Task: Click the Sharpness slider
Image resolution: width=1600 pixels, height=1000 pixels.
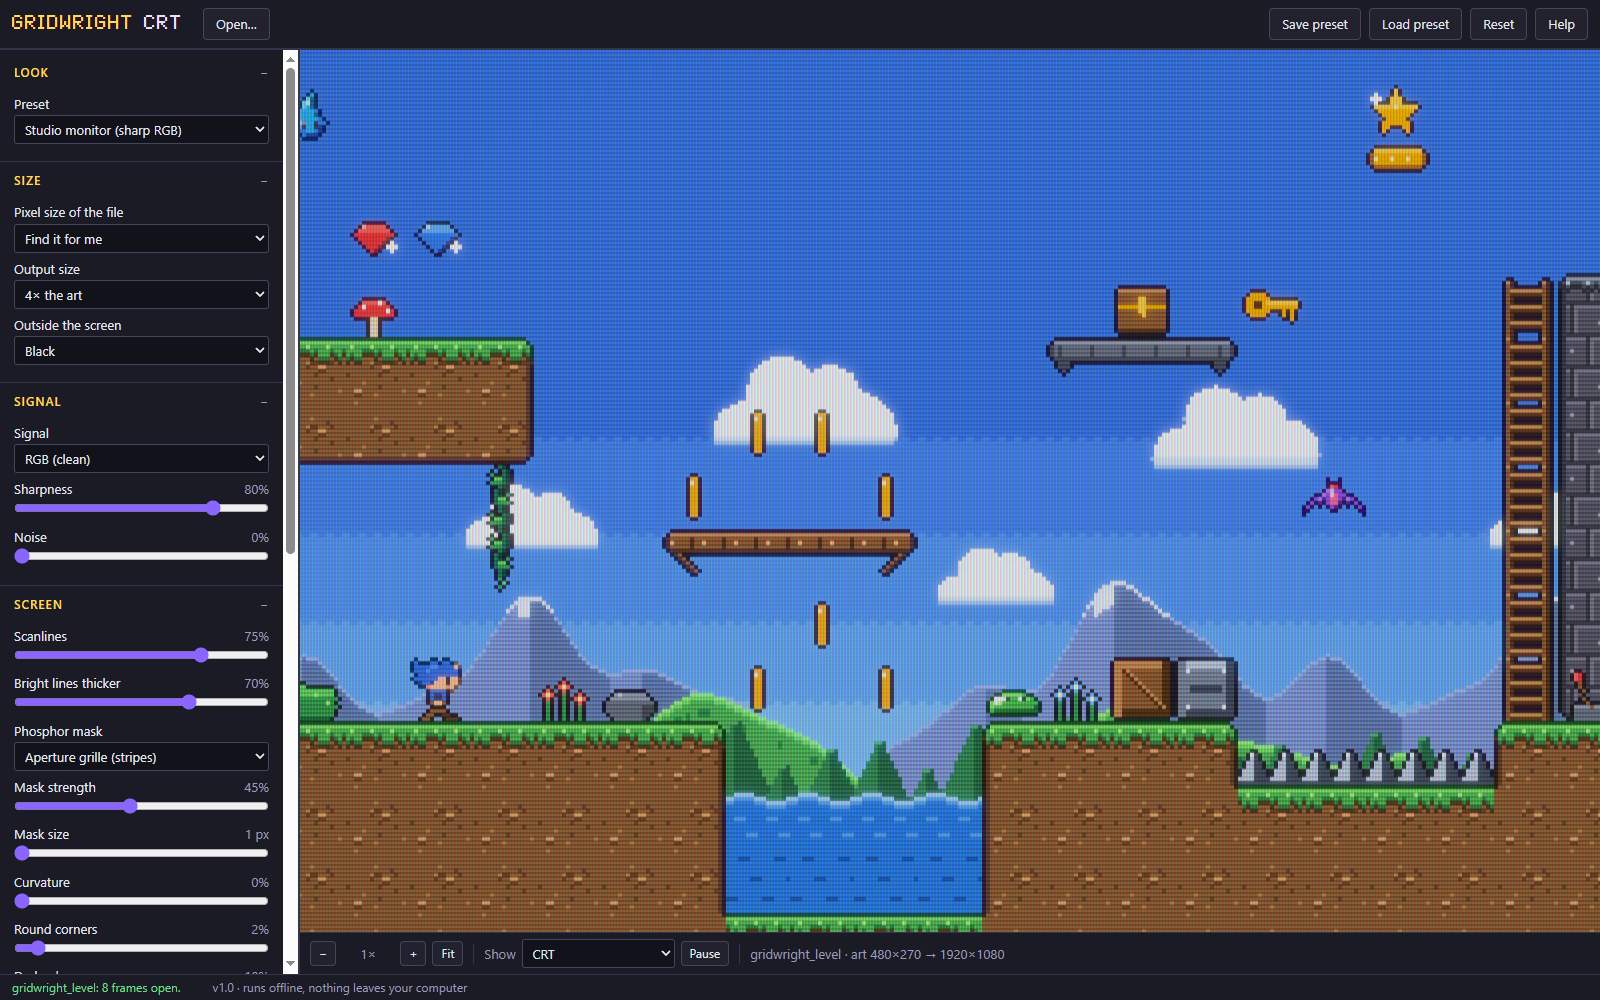Action: coord(141,508)
